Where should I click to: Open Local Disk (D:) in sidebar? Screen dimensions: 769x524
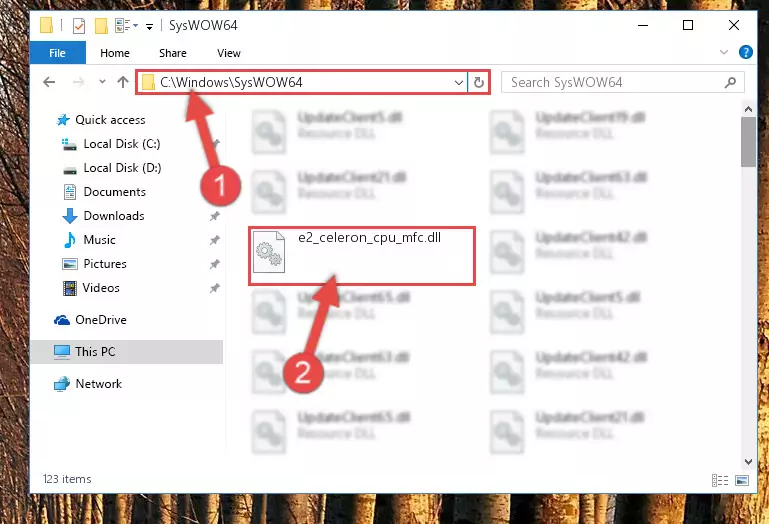[x=122, y=168]
